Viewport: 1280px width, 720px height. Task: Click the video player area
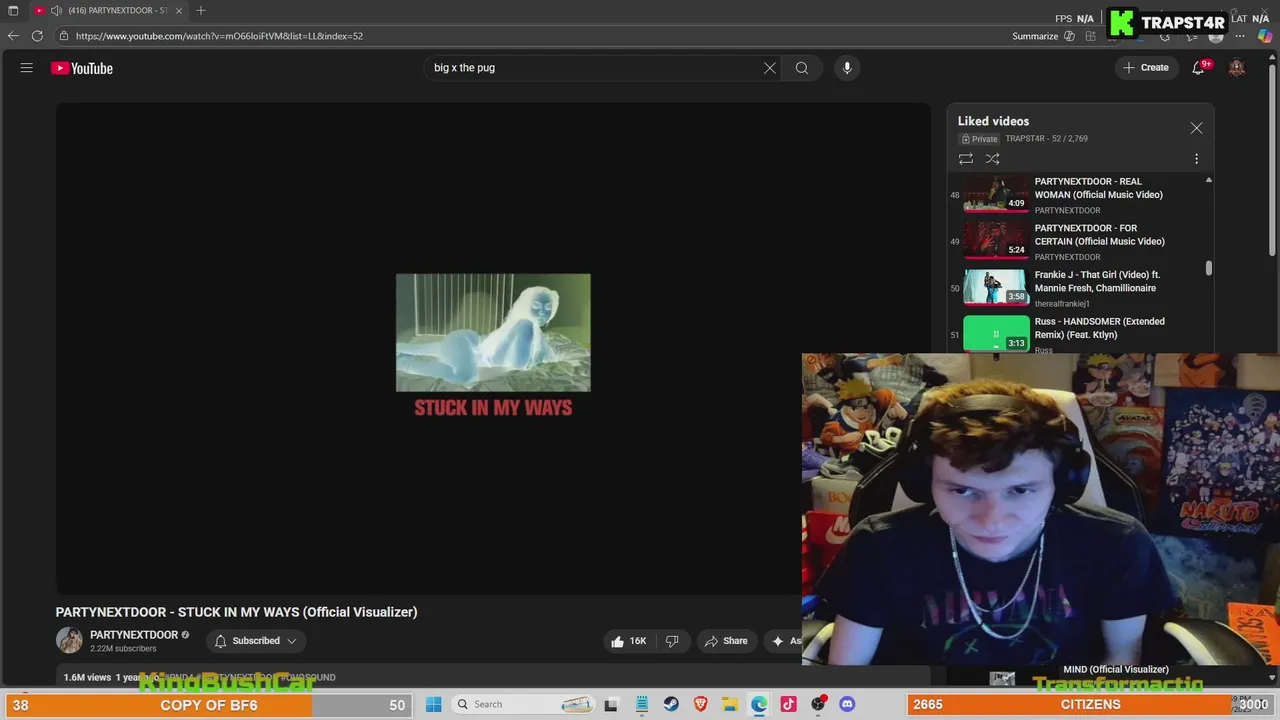pos(493,348)
